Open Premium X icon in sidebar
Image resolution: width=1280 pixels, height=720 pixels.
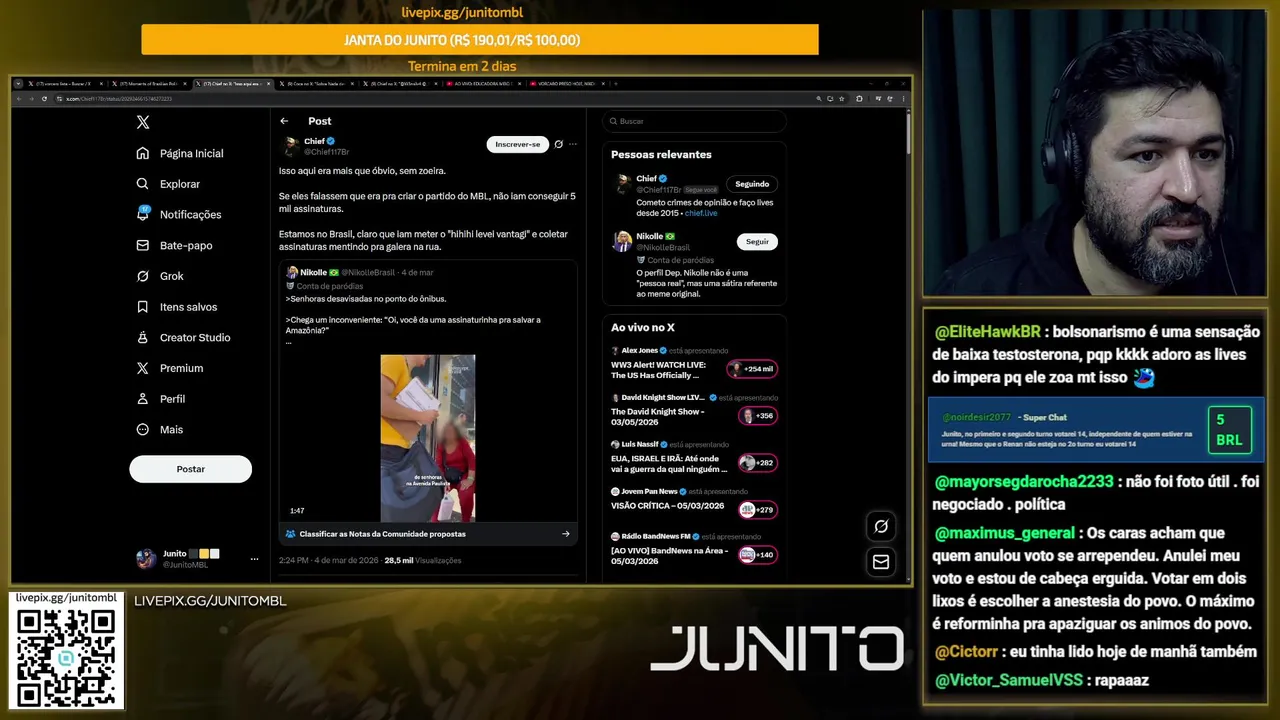[x=143, y=368]
